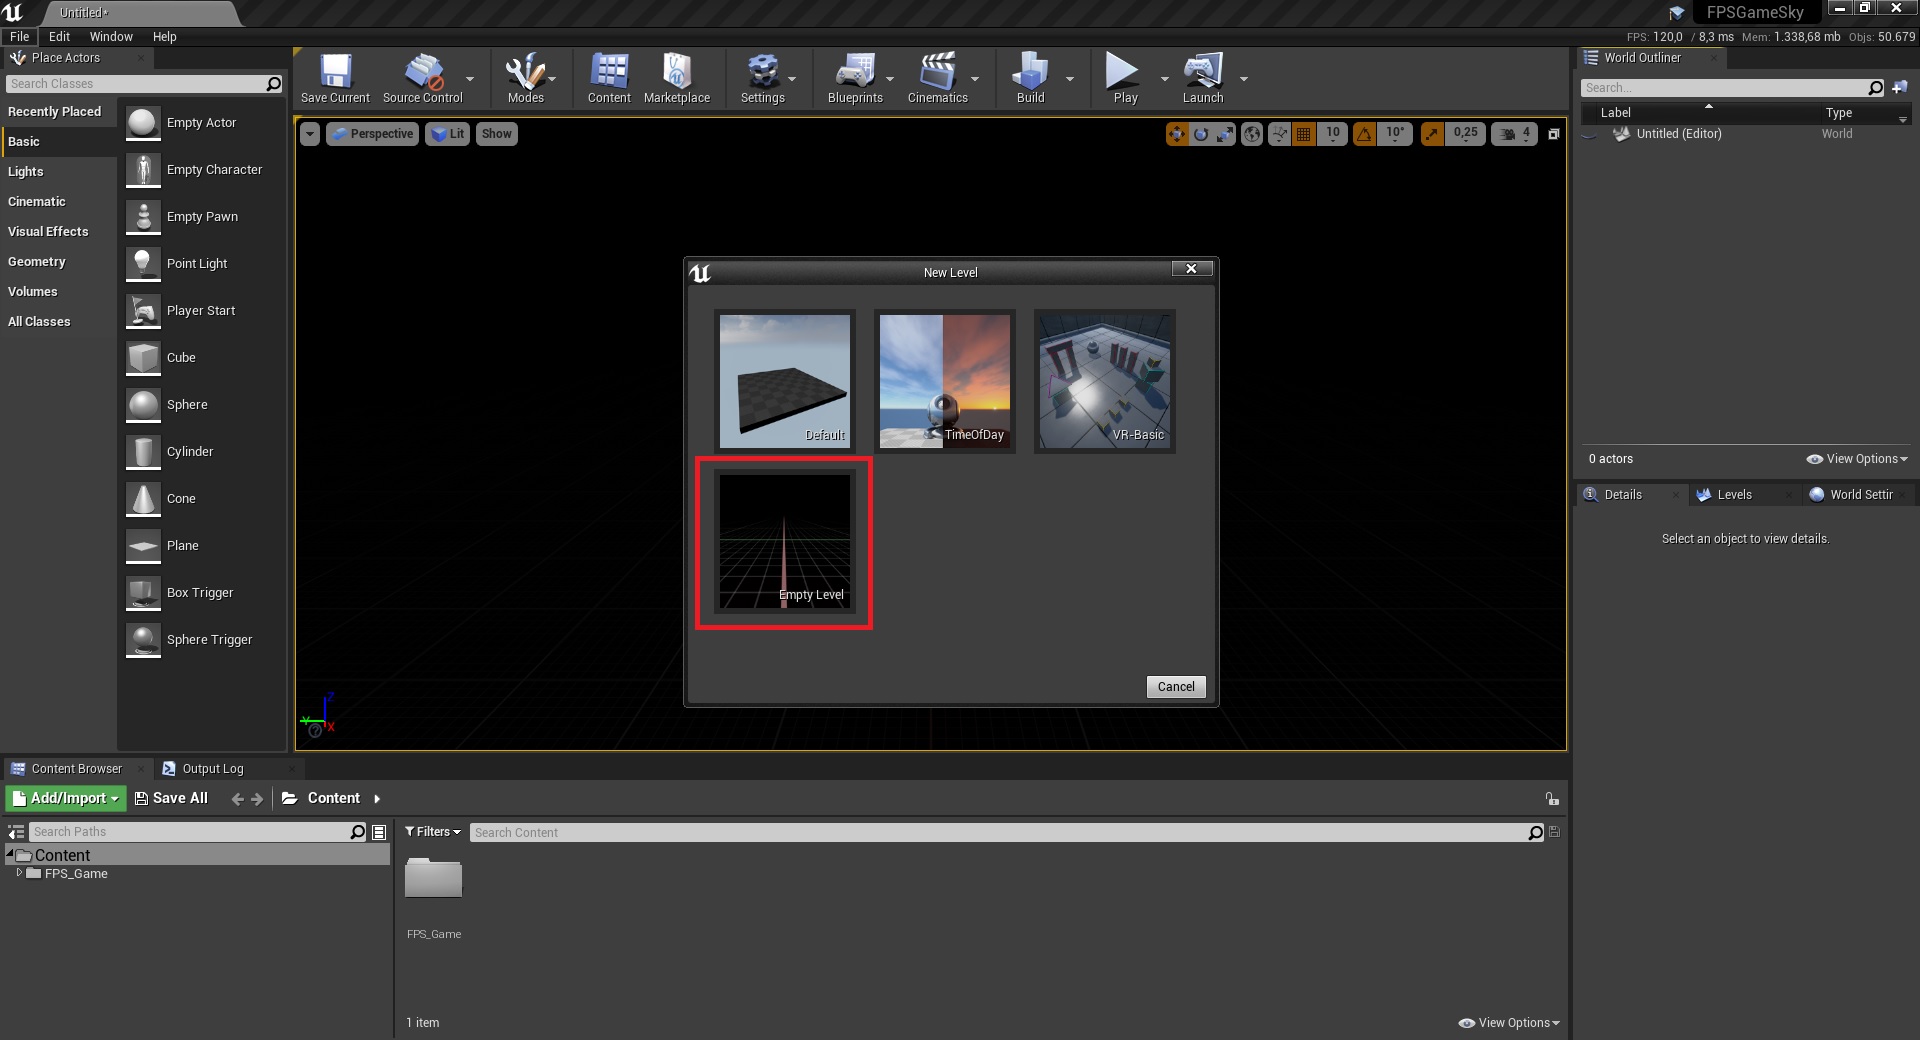1920x1040 pixels.
Task: Click the Add/Import button
Action: [x=66, y=798]
